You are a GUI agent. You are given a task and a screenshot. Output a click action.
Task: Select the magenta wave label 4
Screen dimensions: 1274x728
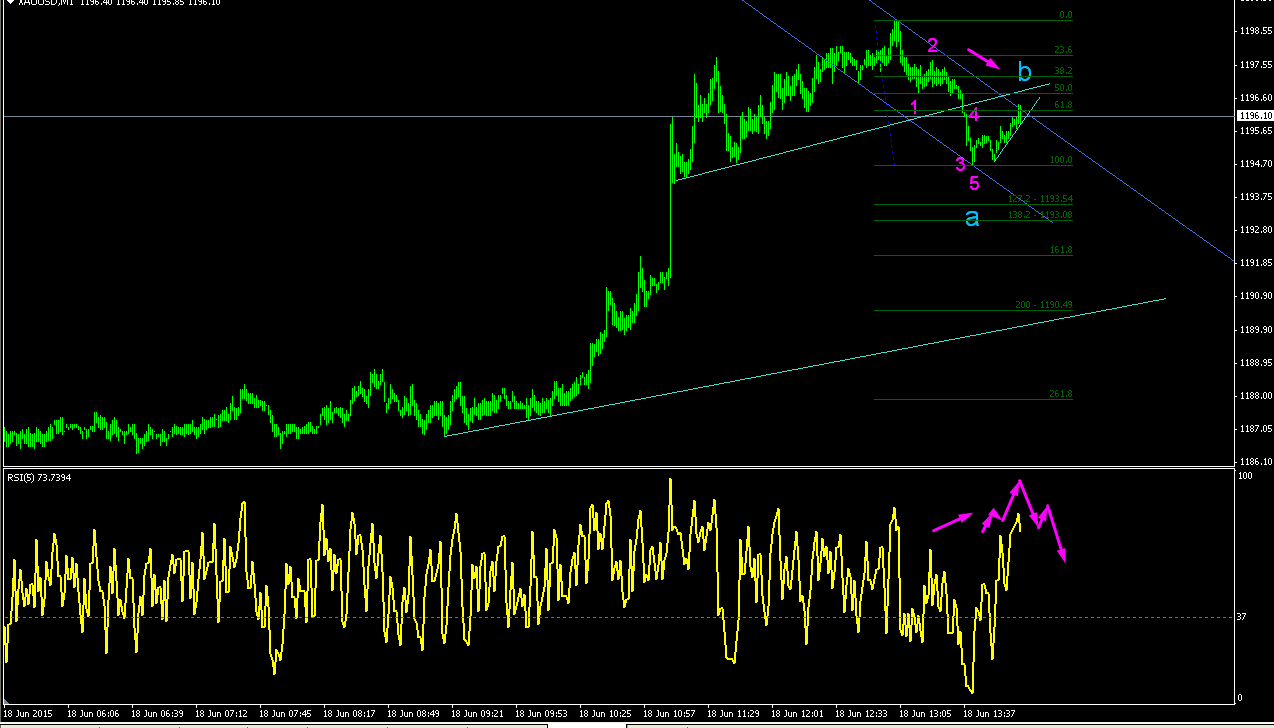pyautogui.click(x=974, y=115)
